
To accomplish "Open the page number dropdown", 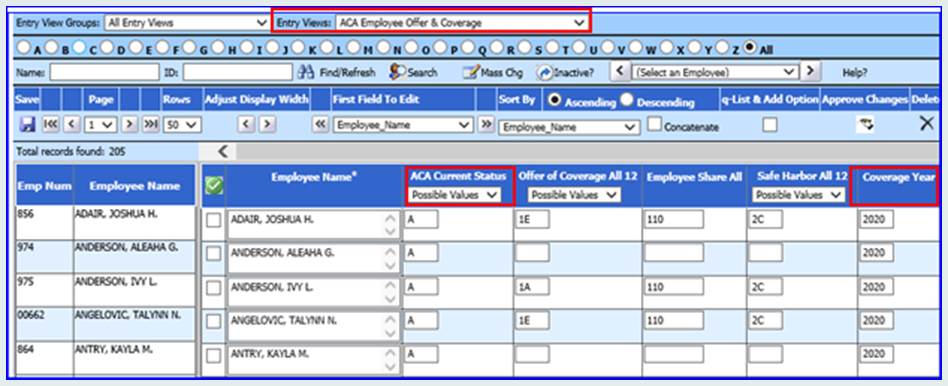I will click(100, 125).
